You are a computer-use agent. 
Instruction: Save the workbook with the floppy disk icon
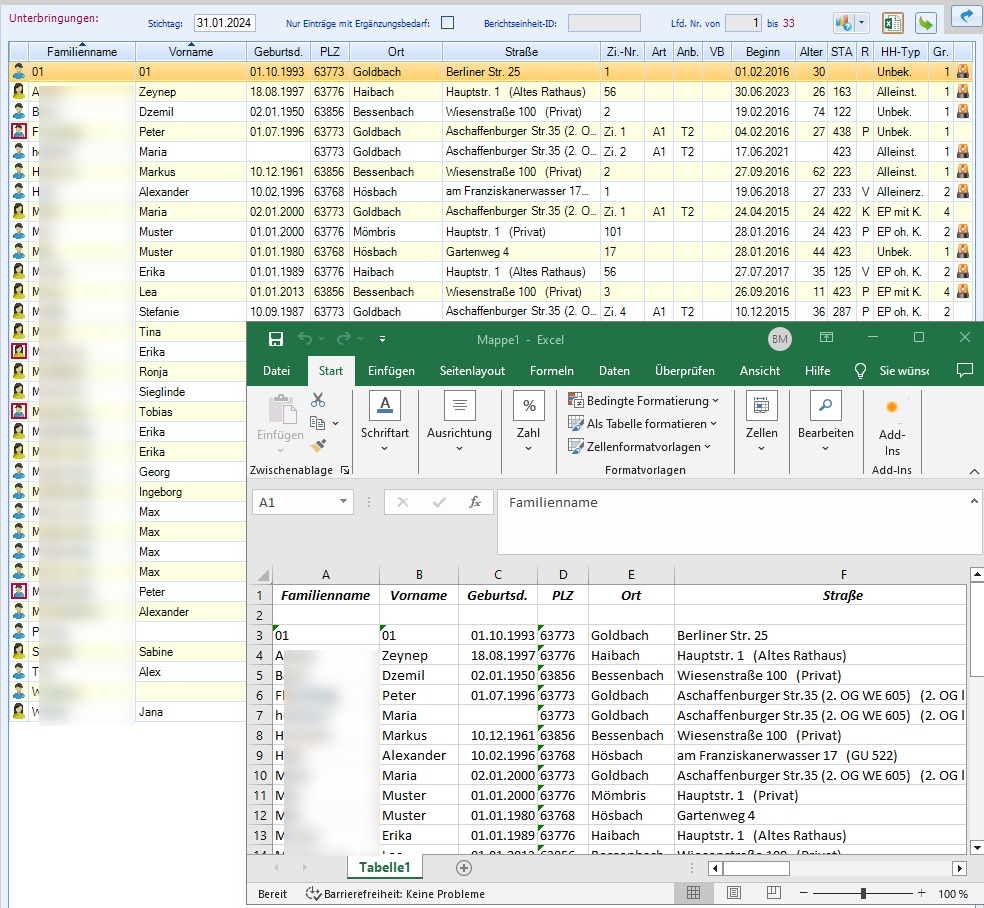tap(275, 339)
